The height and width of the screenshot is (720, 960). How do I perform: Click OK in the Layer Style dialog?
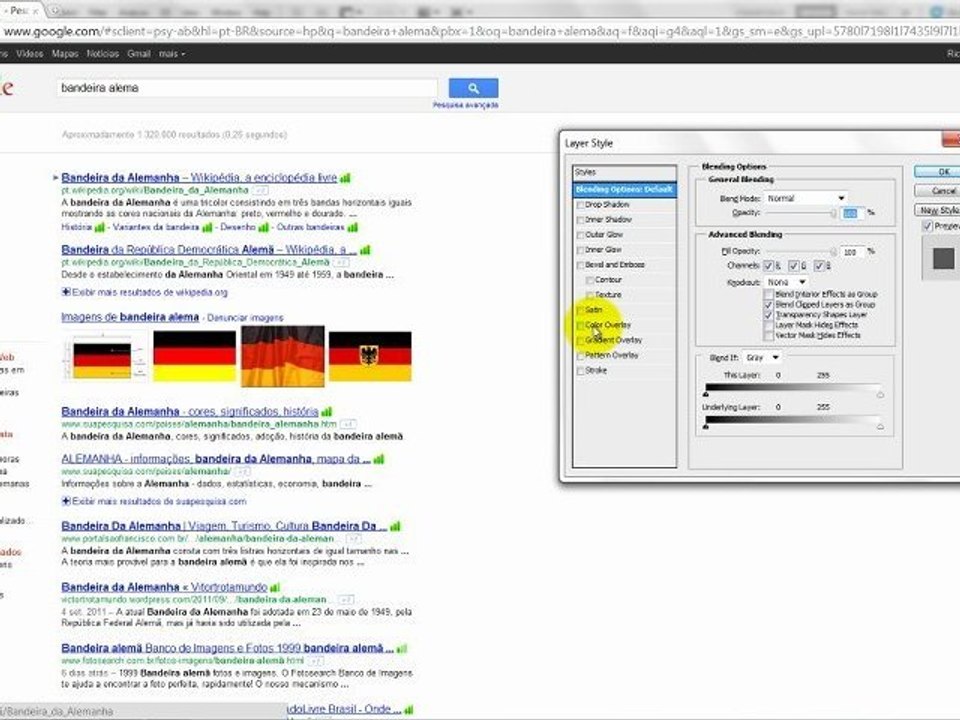click(937, 172)
